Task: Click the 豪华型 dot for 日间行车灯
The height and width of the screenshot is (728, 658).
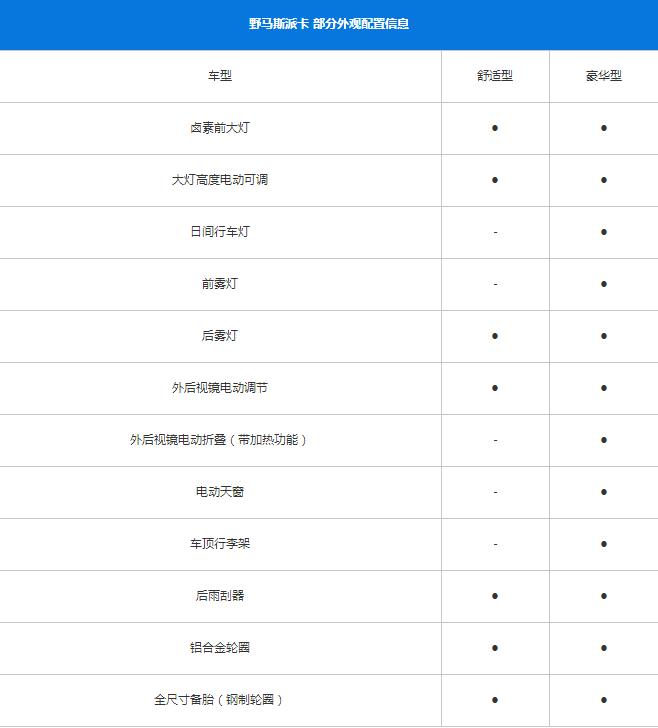Action: point(604,232)
